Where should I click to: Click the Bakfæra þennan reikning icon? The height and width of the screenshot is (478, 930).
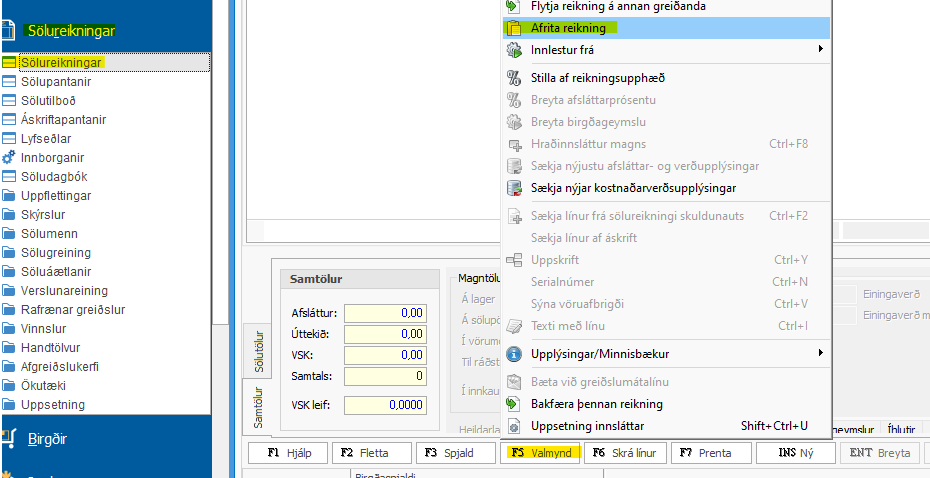pos(514,404)
